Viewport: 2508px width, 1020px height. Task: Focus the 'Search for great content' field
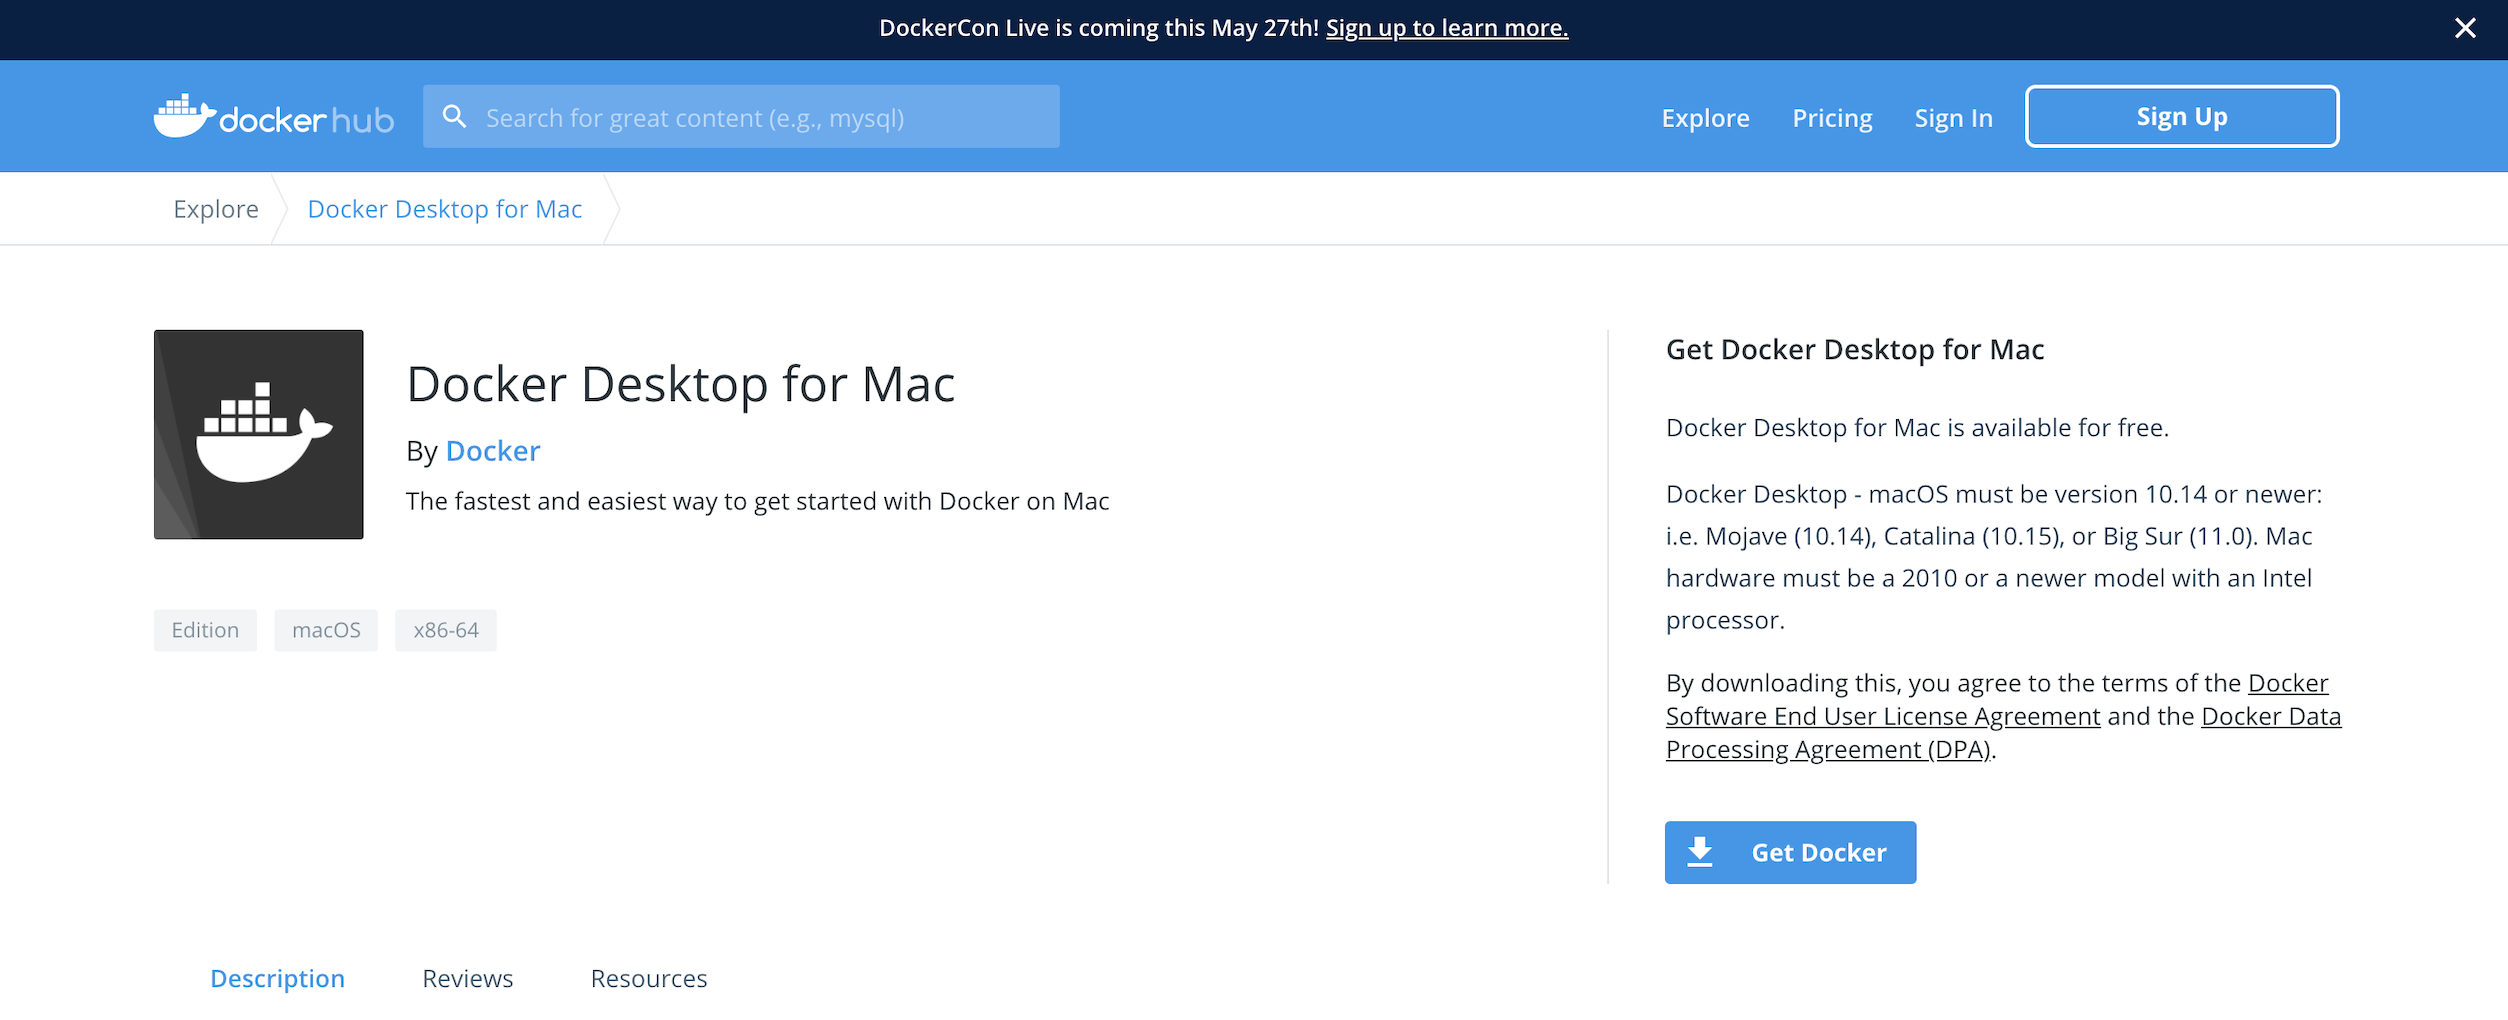pyautogui.click(x=741, y=117)
